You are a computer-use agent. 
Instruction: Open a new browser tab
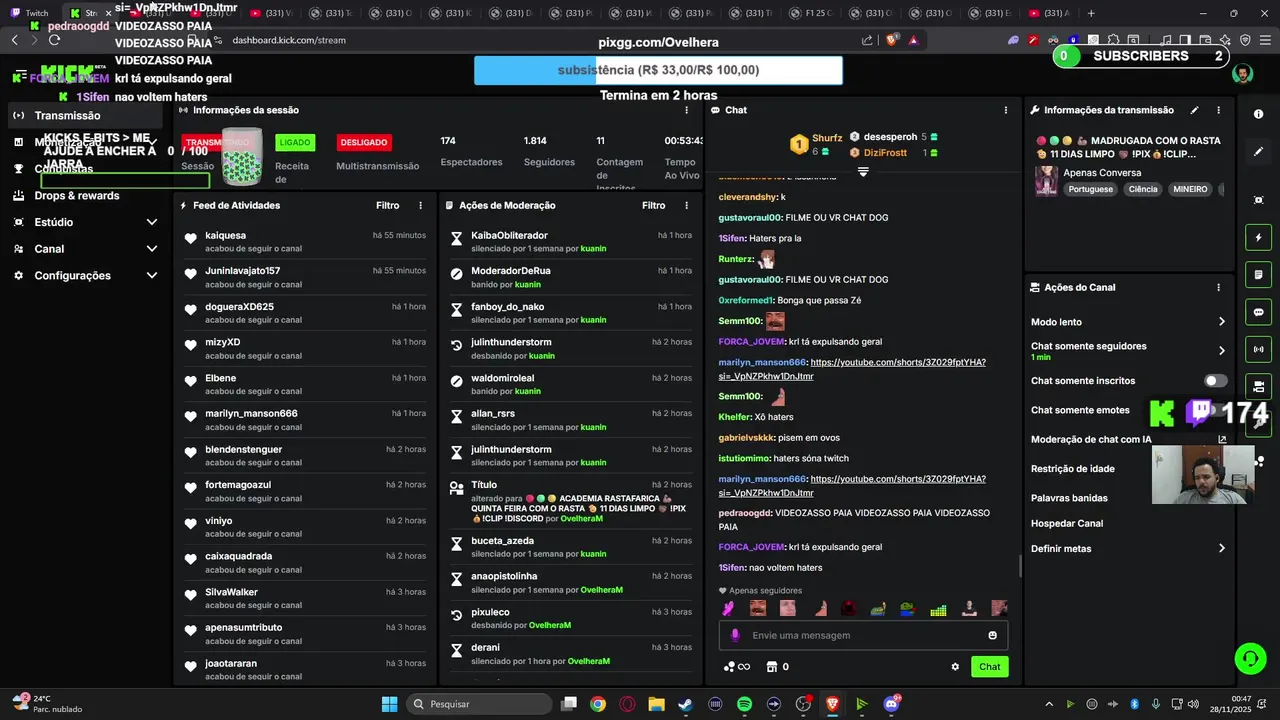click(x=1091, y=13)
